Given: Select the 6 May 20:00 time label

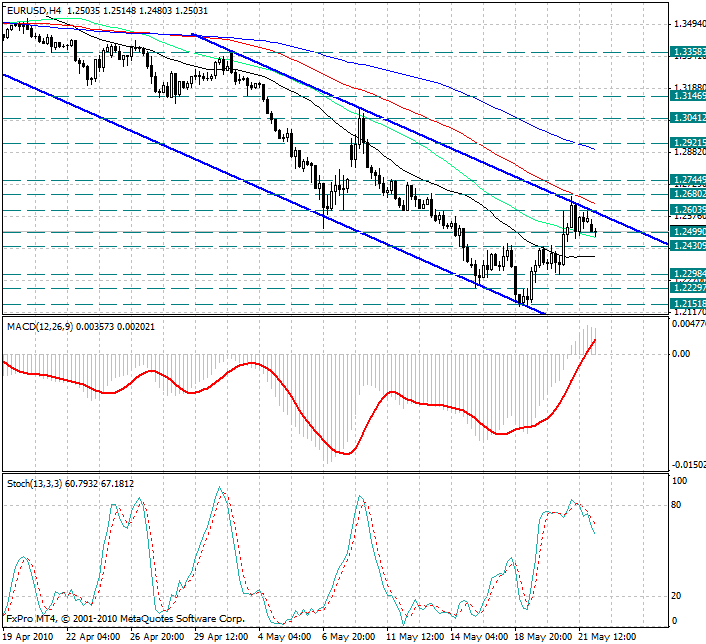Looking at the screenshot, I should [x=348, y=637].
